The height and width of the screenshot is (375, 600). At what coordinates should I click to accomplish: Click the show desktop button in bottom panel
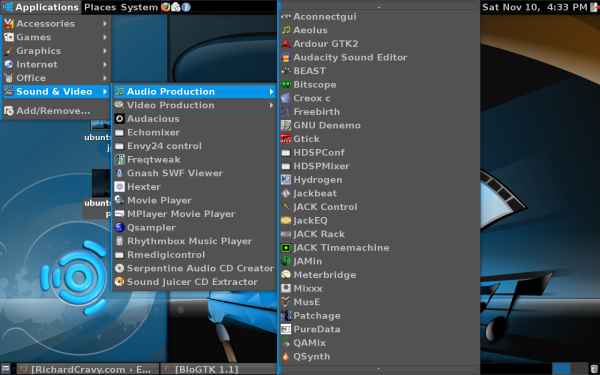(6, 369)
